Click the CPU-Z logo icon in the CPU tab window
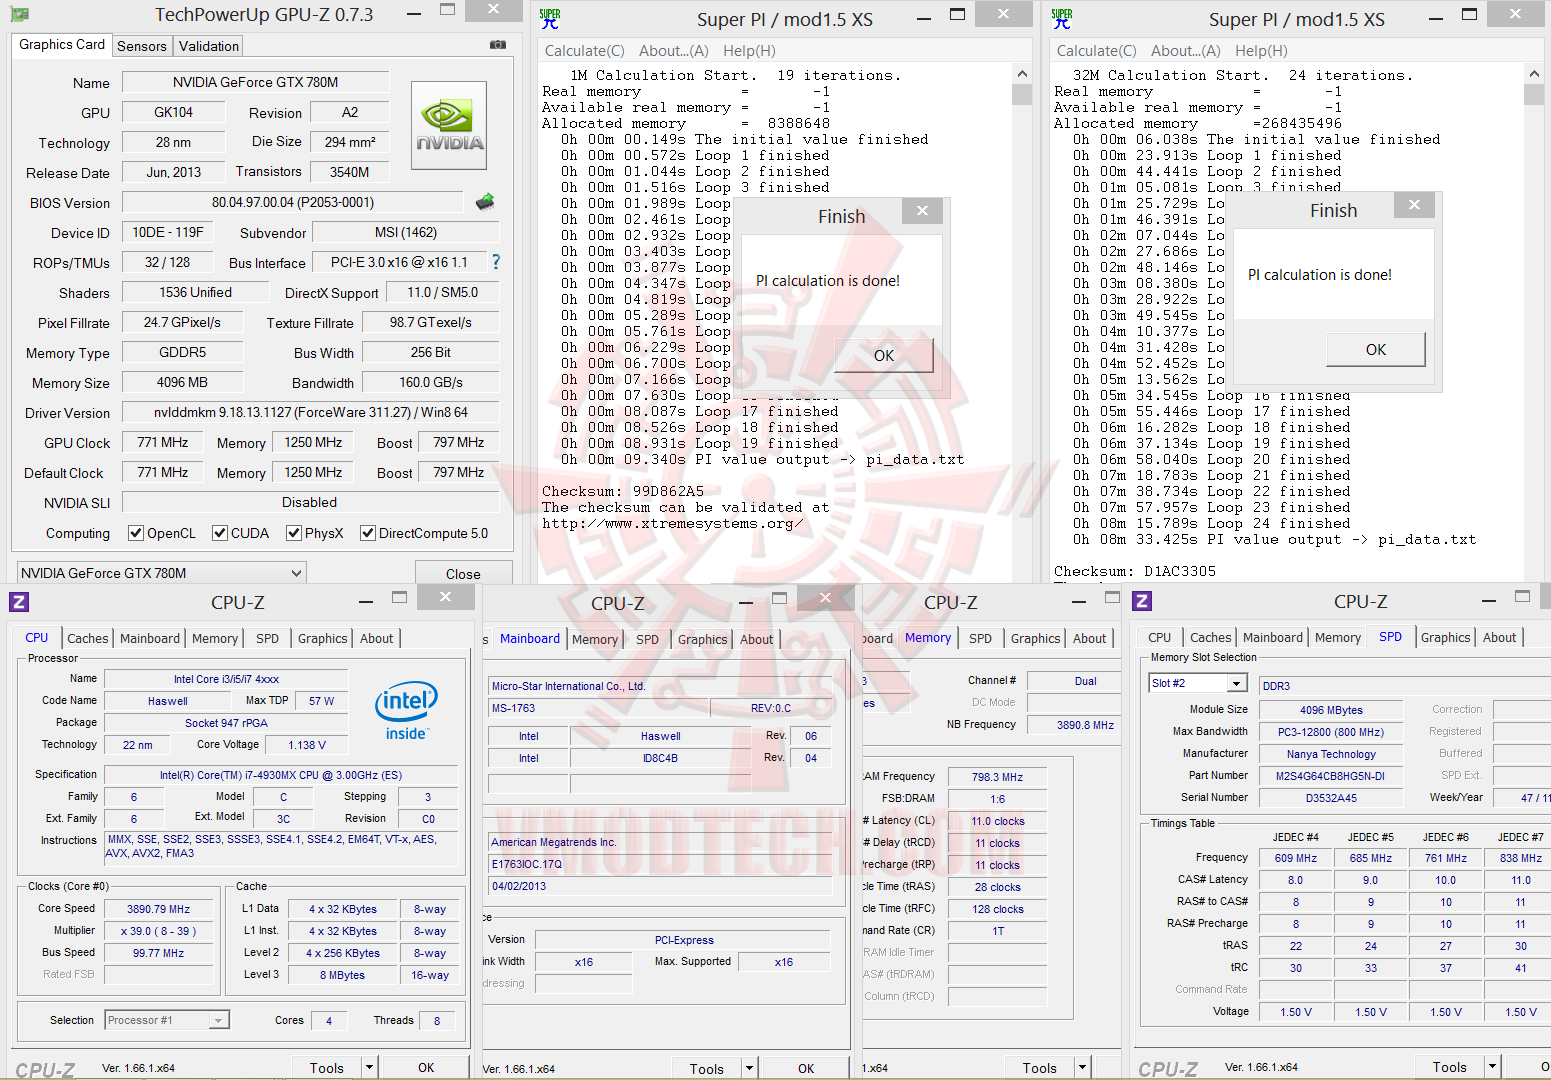This screenshot has height=1080, width=1551. (x=19, y=602)
